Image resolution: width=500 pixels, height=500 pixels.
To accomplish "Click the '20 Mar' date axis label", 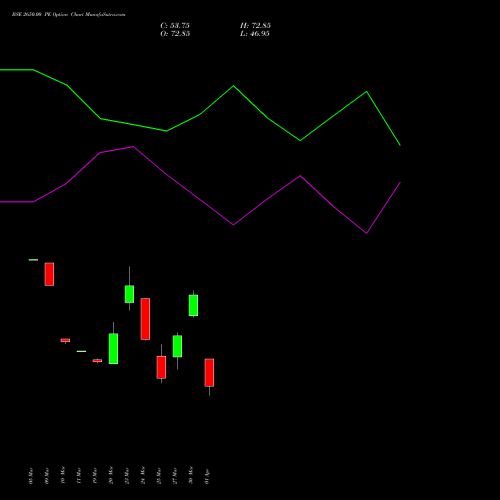I will [111, 475].
